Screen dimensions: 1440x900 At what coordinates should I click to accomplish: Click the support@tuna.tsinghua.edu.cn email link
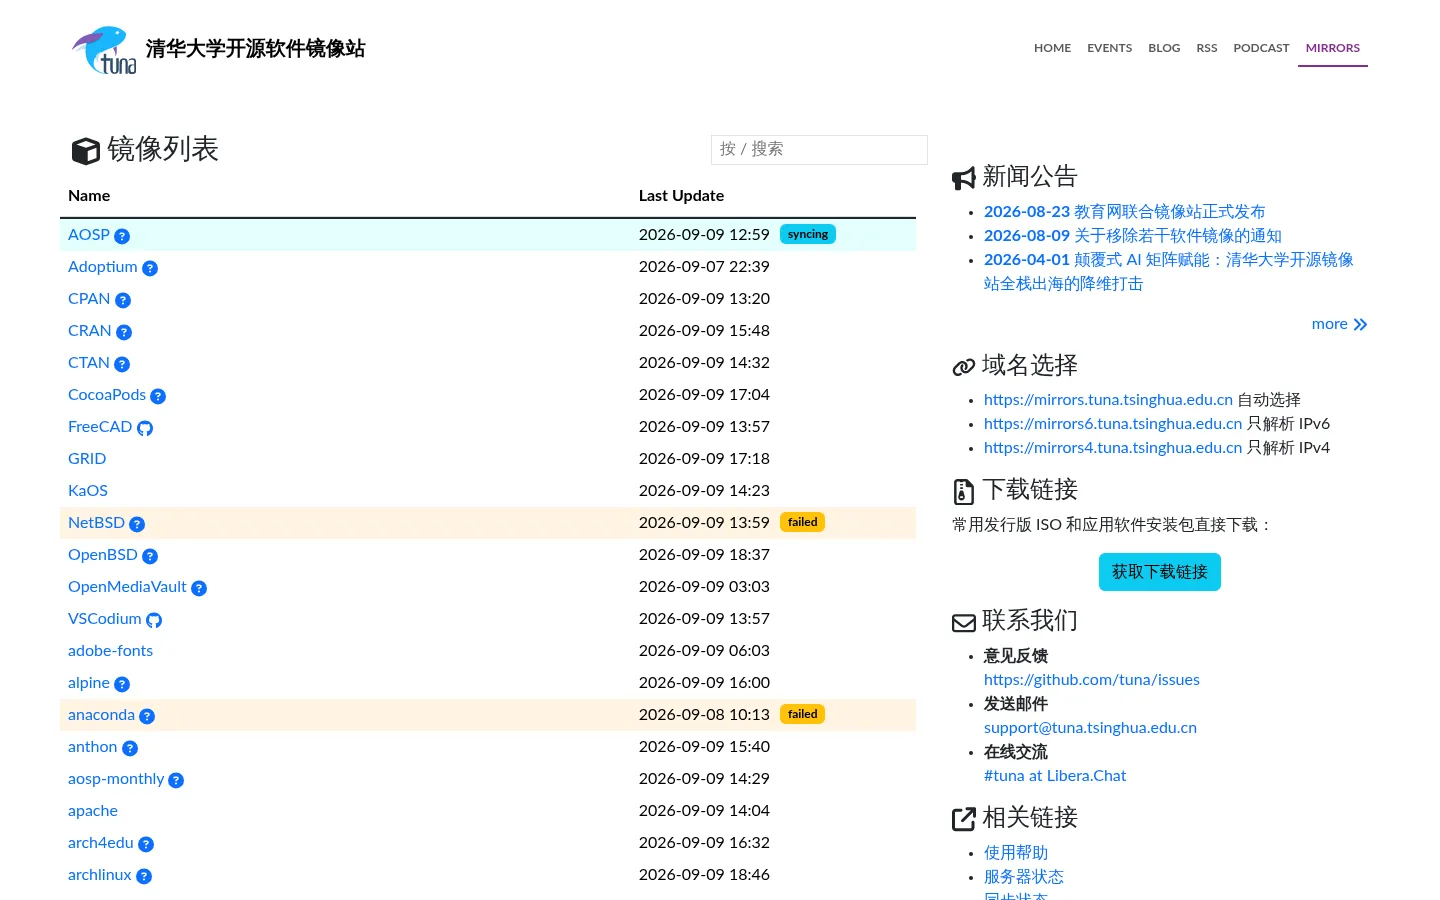(x=1090, y=728)
